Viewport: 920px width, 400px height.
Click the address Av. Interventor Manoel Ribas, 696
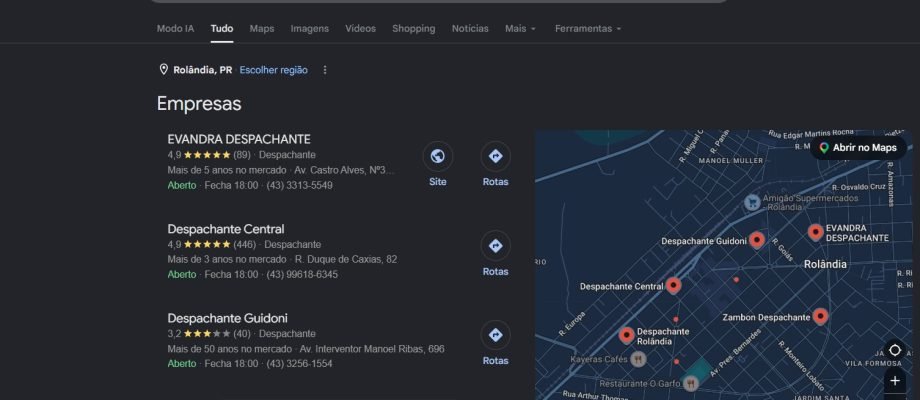(372, 349)
